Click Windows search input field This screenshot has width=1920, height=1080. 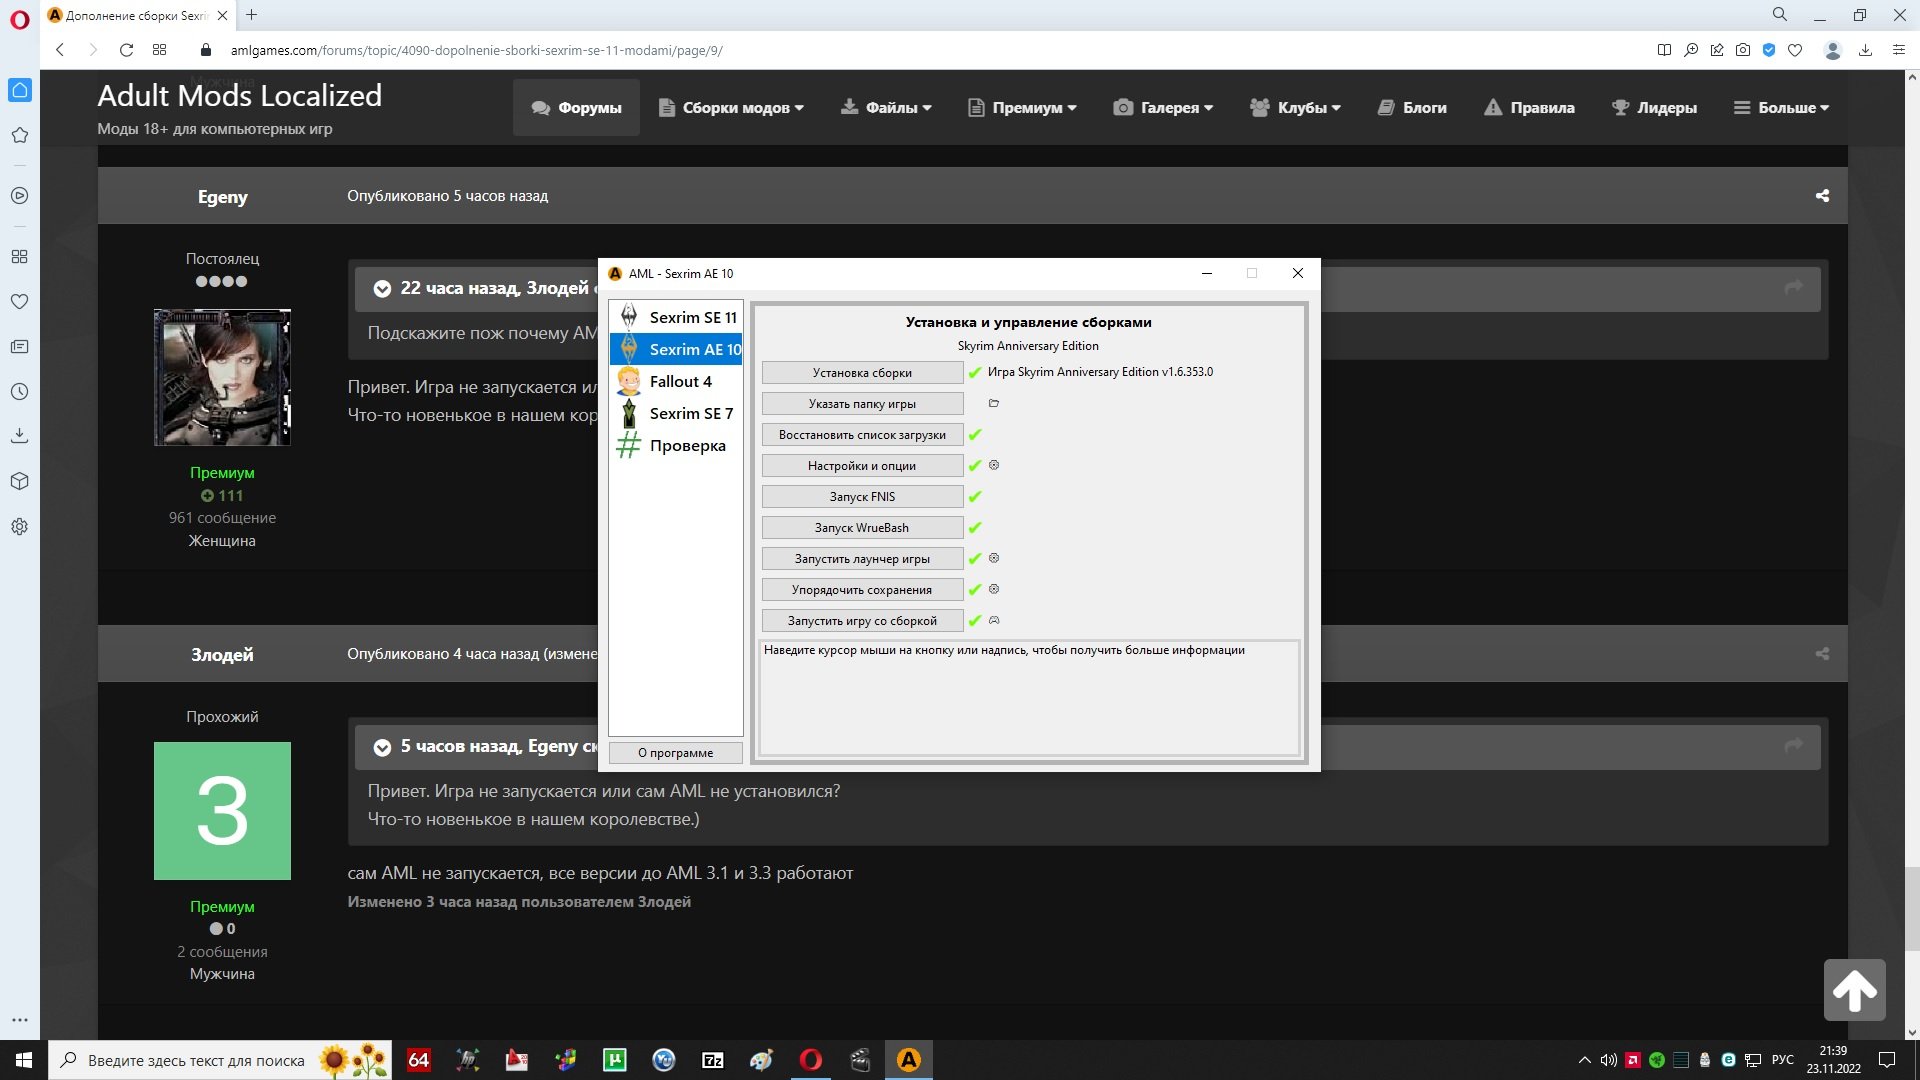[x=196, y=1061]
